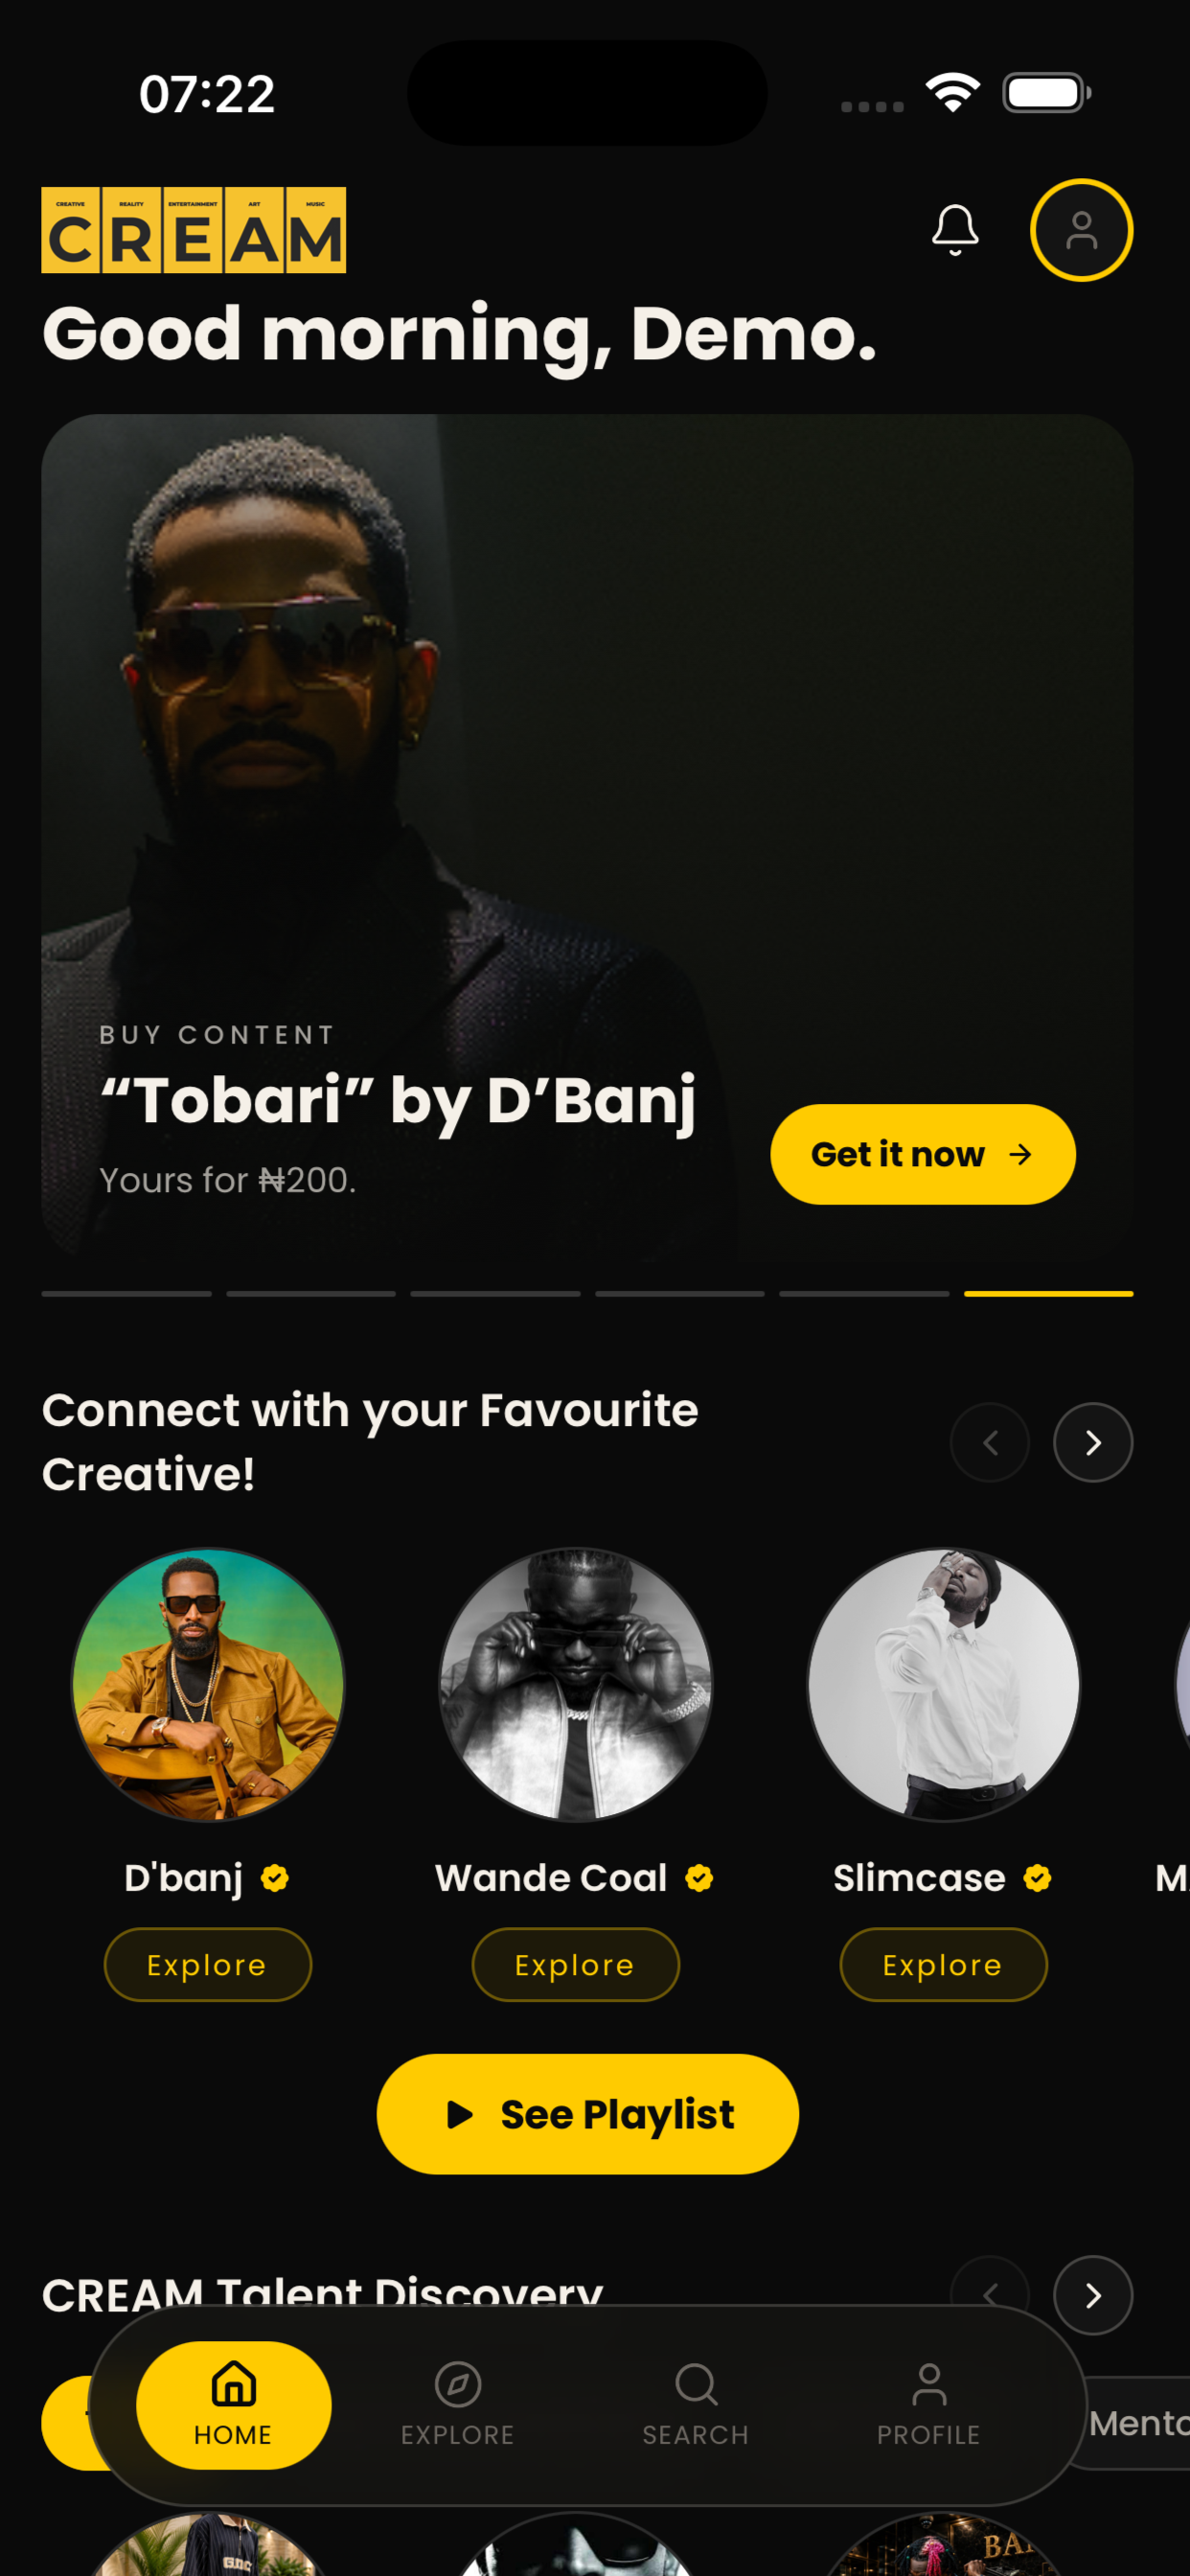This screenshot has height=2576, width=1190.
Task: Click the battery status icon
Action: click(1046, 93)
